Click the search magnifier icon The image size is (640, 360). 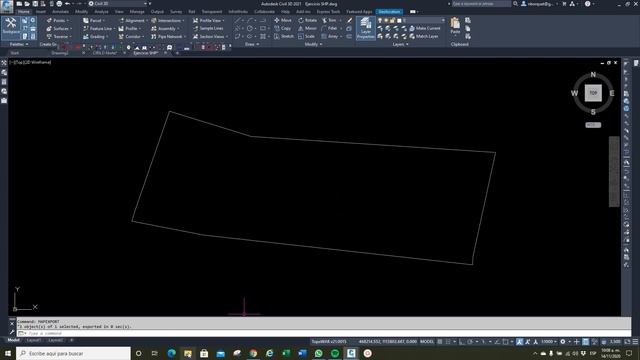[516, 4]
